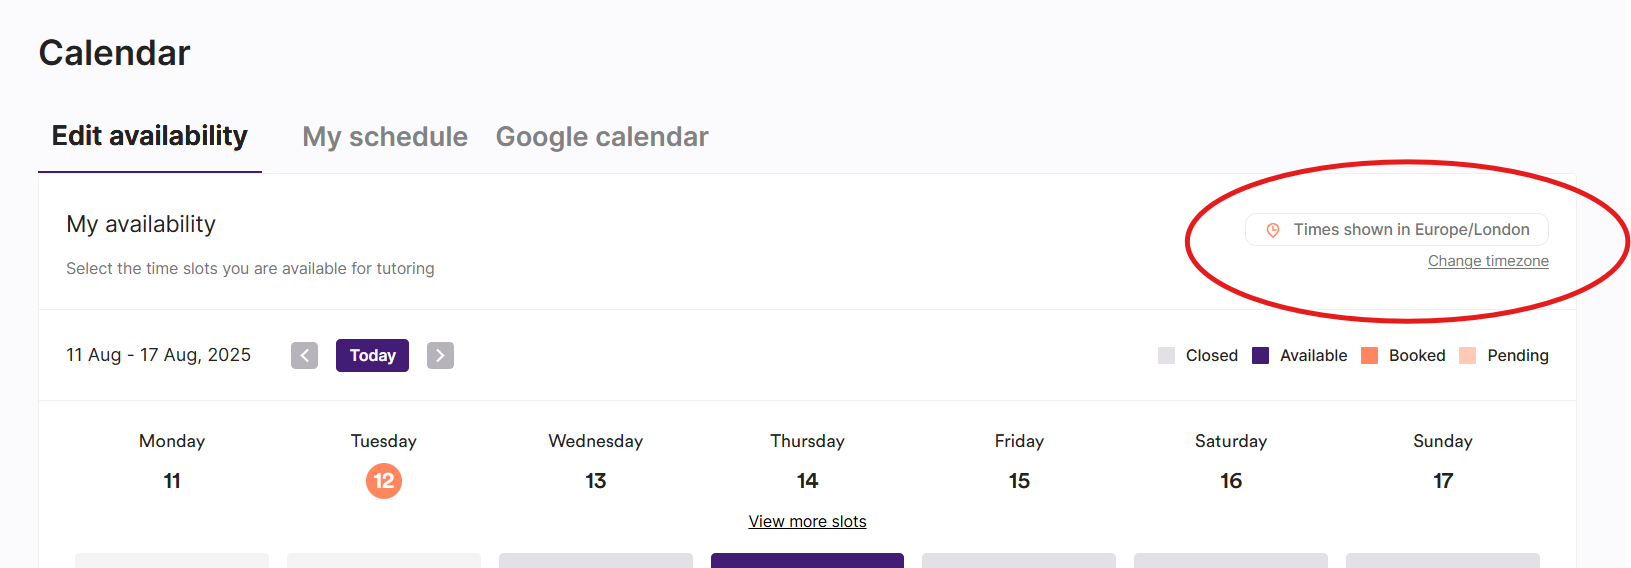Click the Closed legend color swatch
The width and height of the screenshot is (1631, 568).
point(1166,355)
